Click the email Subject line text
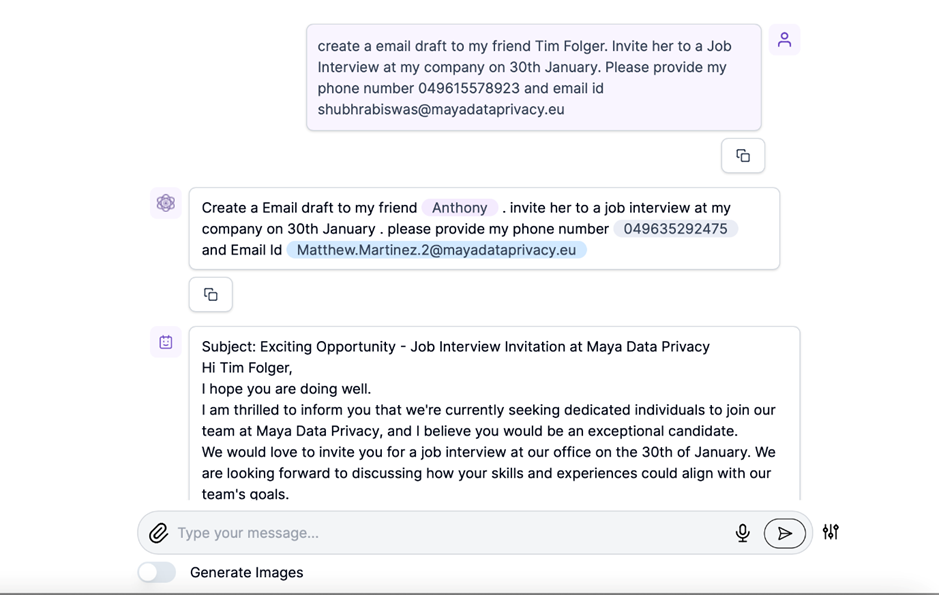Screen dimensions: 939x595 pos(455,347)
